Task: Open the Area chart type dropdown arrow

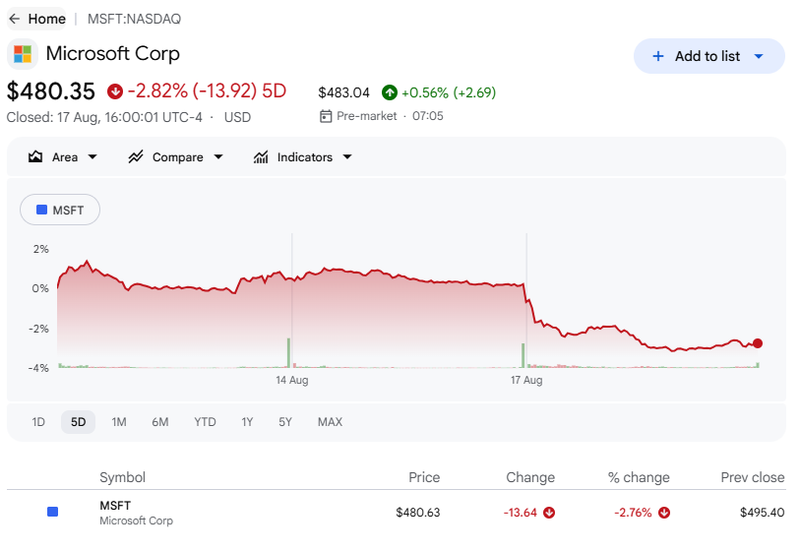Action: (x=92, y=157)
